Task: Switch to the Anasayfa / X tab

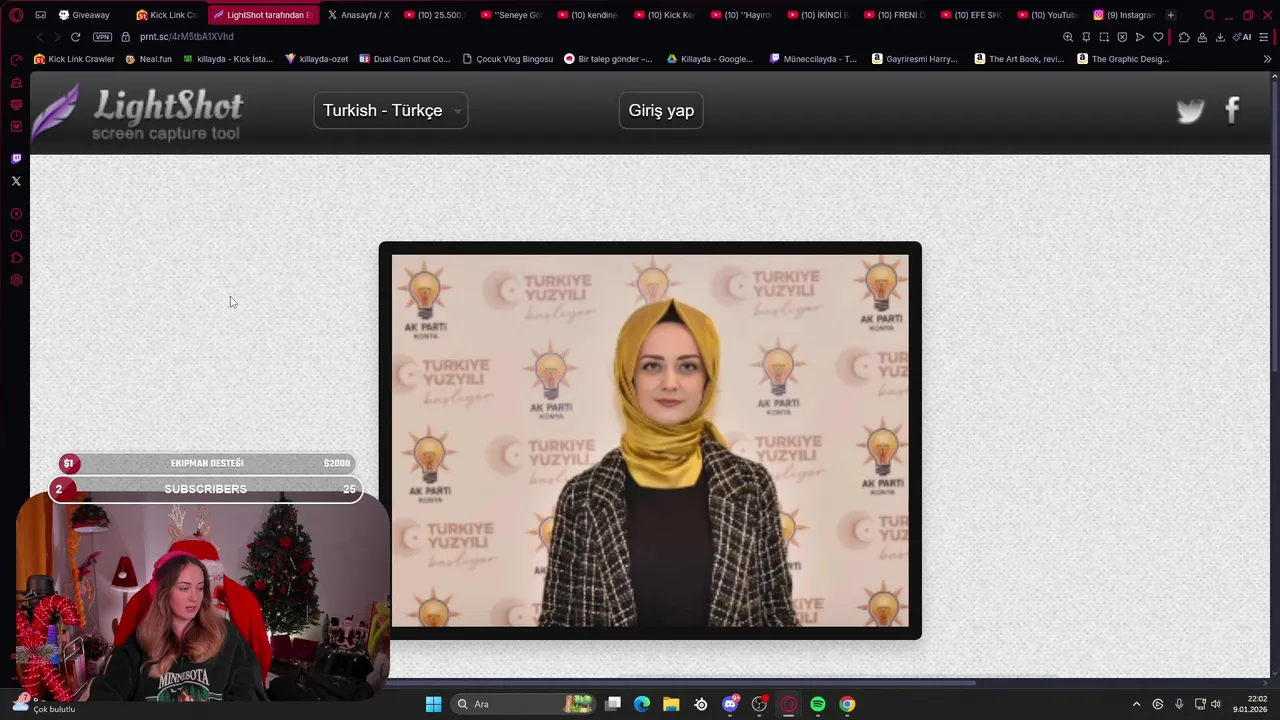Action: (359, 15)
